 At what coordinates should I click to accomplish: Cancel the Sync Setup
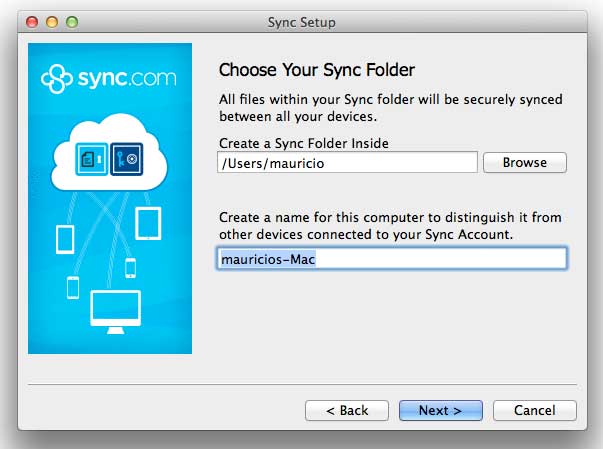point(535,411)
